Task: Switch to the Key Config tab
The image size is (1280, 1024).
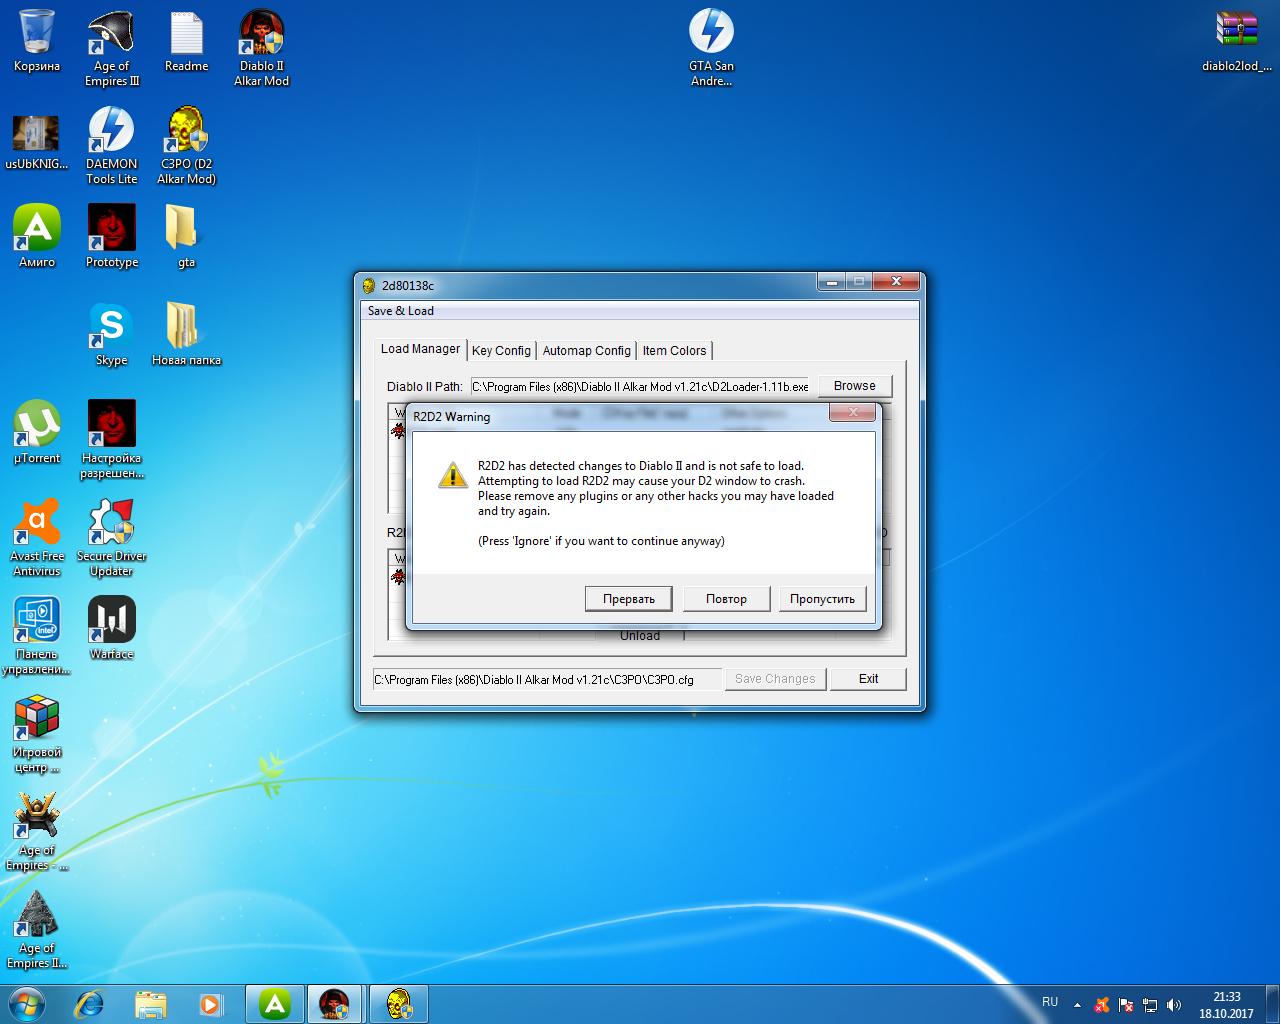Action: [501, 351]
